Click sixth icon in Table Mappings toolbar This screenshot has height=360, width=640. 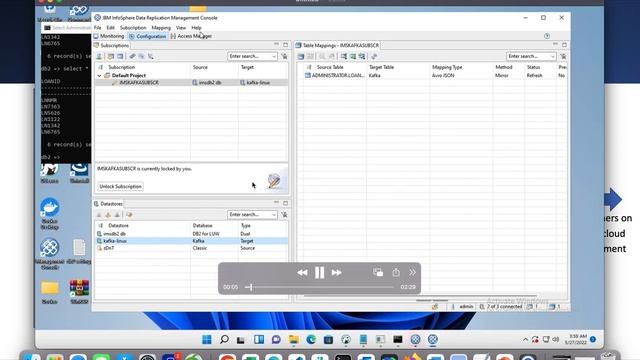pyautogui.click(x=353, y=56)
